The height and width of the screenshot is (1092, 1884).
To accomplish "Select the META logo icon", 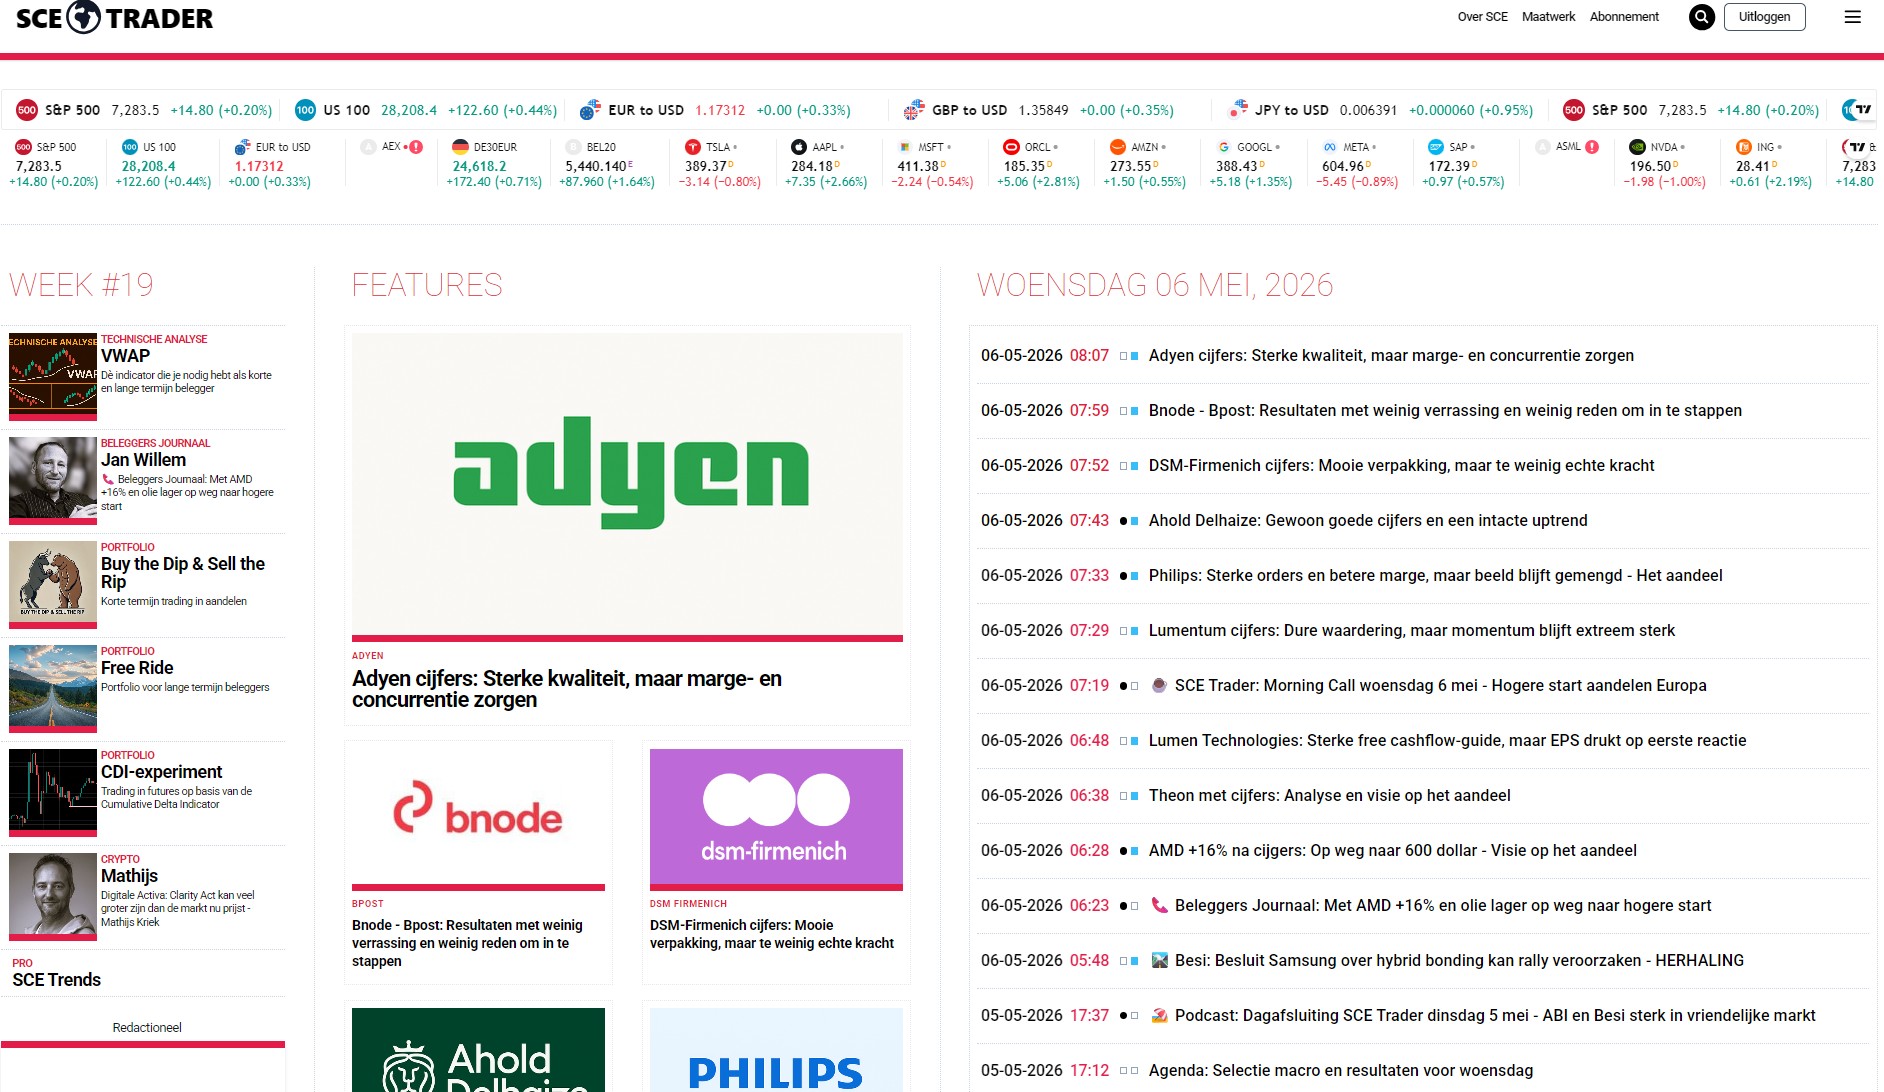I will (1329, 147).
